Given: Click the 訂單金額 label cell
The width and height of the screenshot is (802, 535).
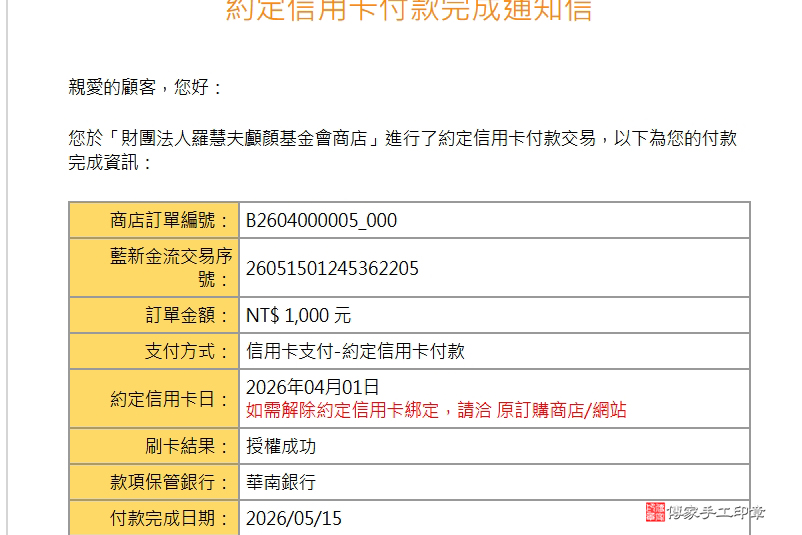Looking at the screenshot, I should (154, 315).
